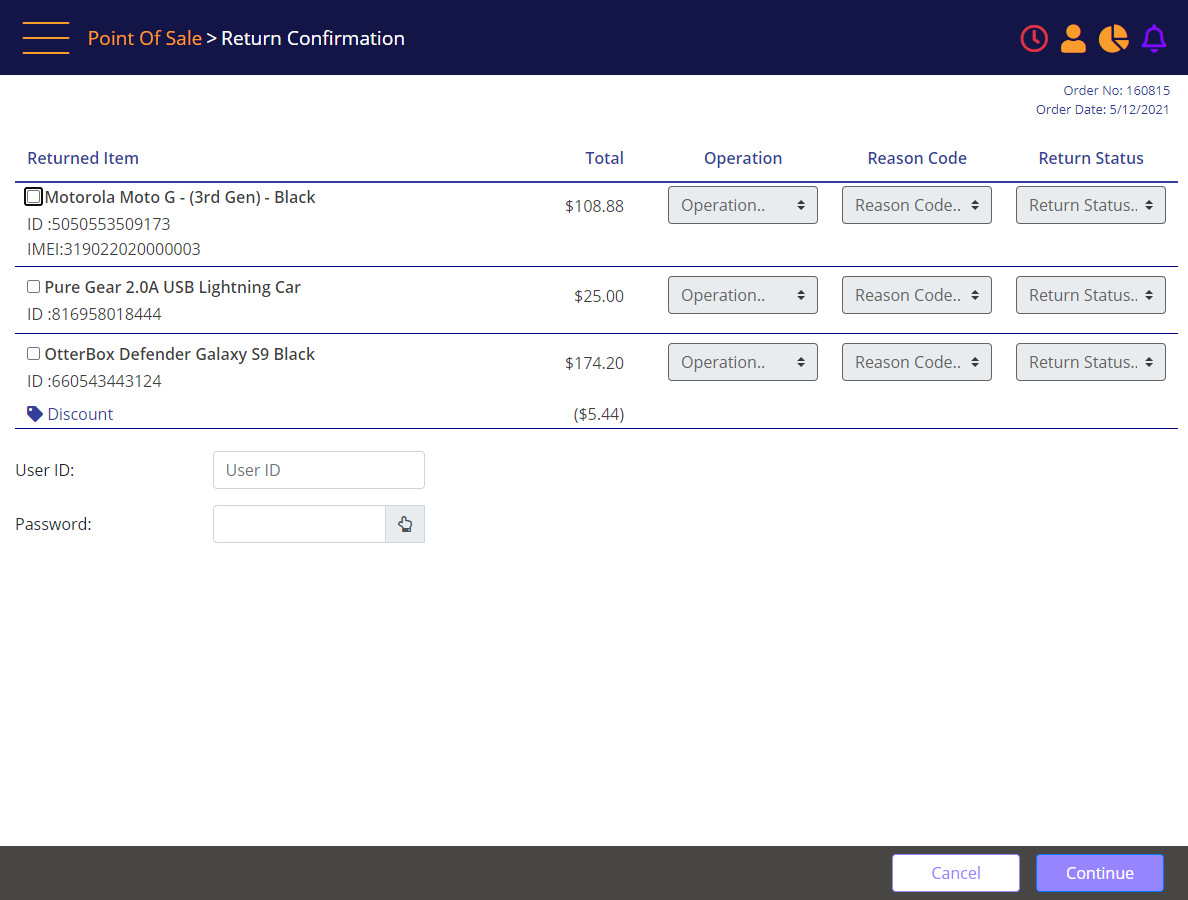1188x900 pixels.
Task: Click the $25.00 total amount
Action: point(599,296)
